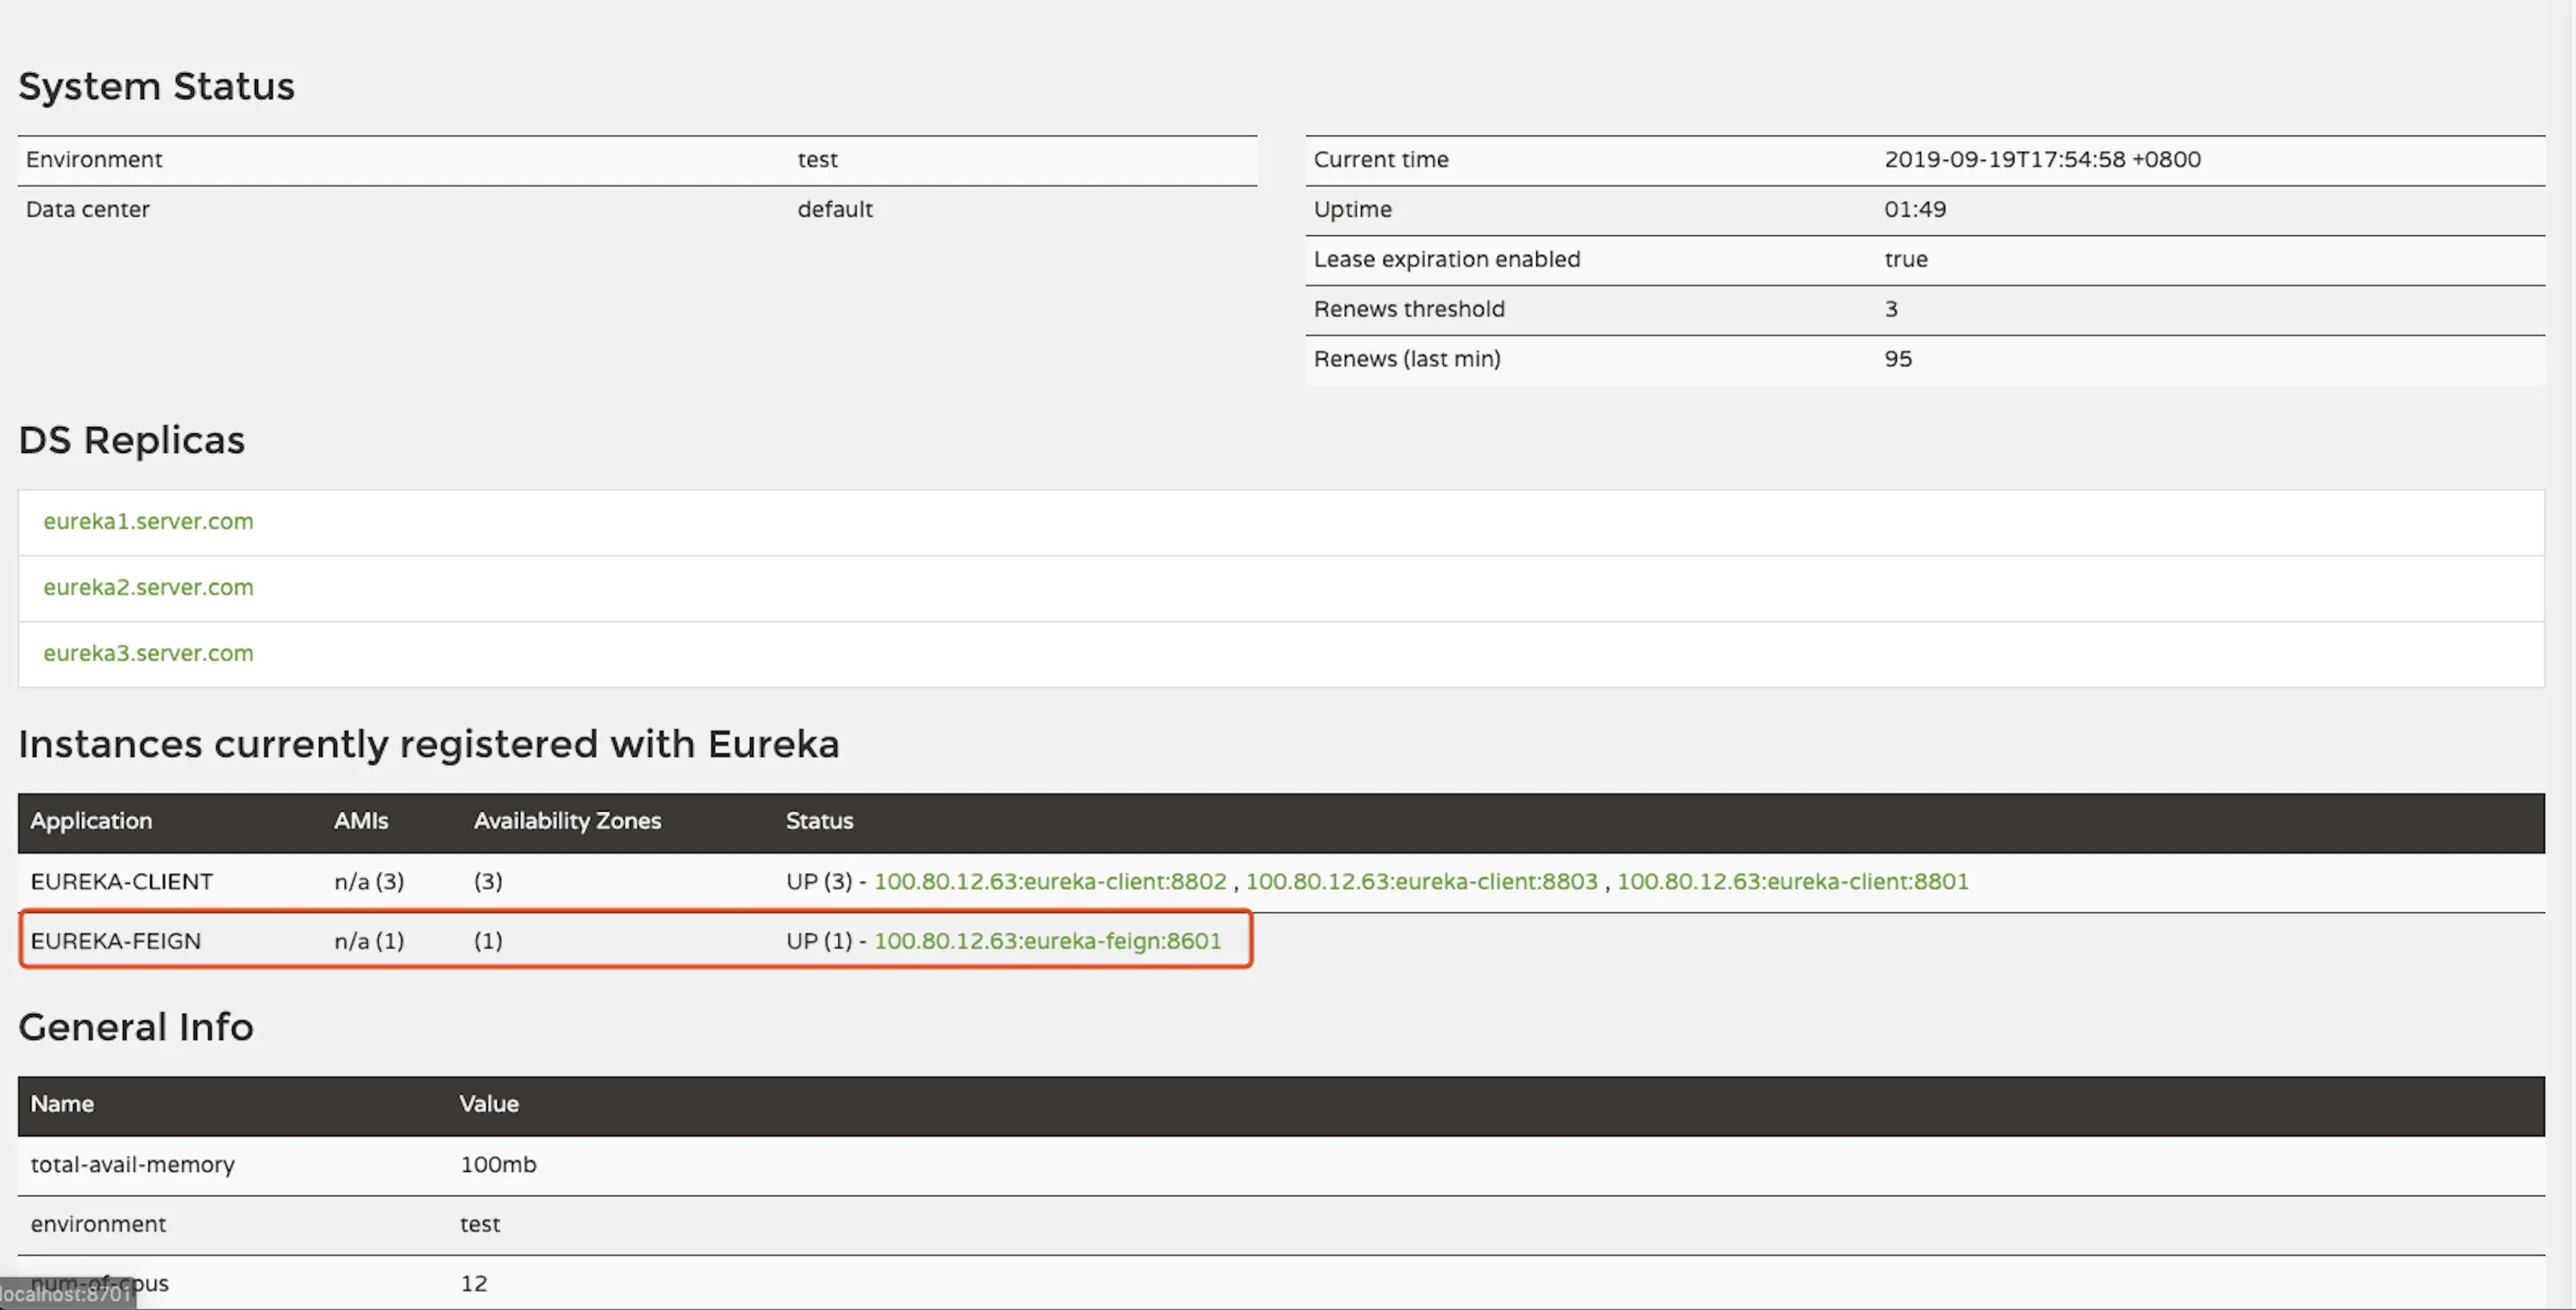Image resolution: width=2576 pixels, height=1310 pixels.
Task: Click the General Info Value header
Action: [x=488, y=1104]
